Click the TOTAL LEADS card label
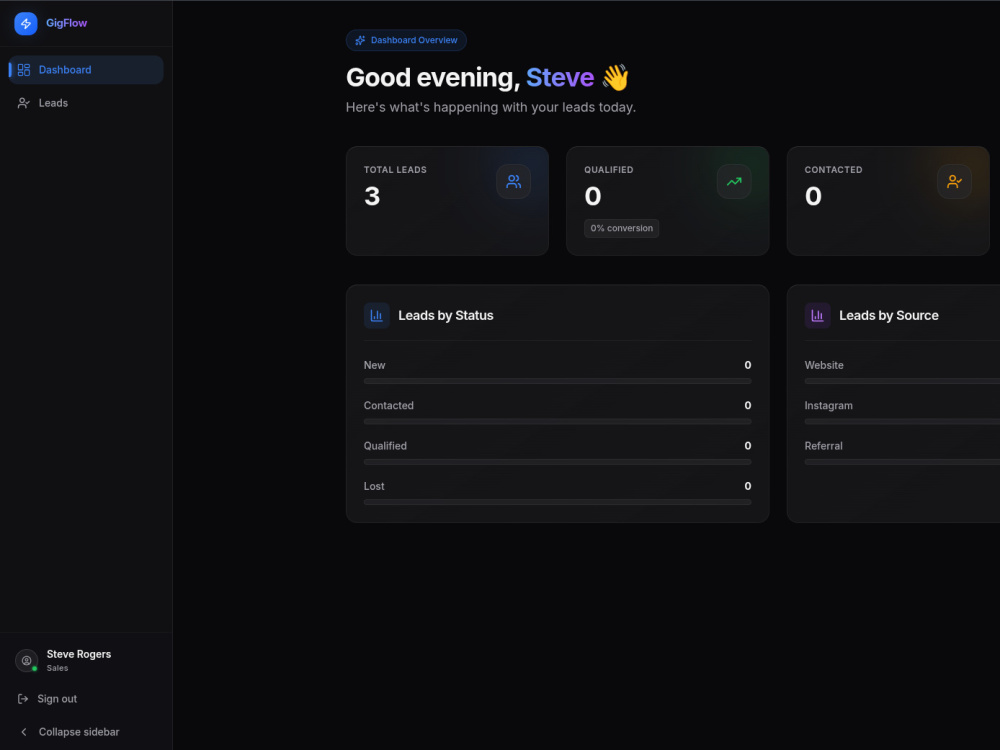The image size is (1000, 750). pos(395,170)
